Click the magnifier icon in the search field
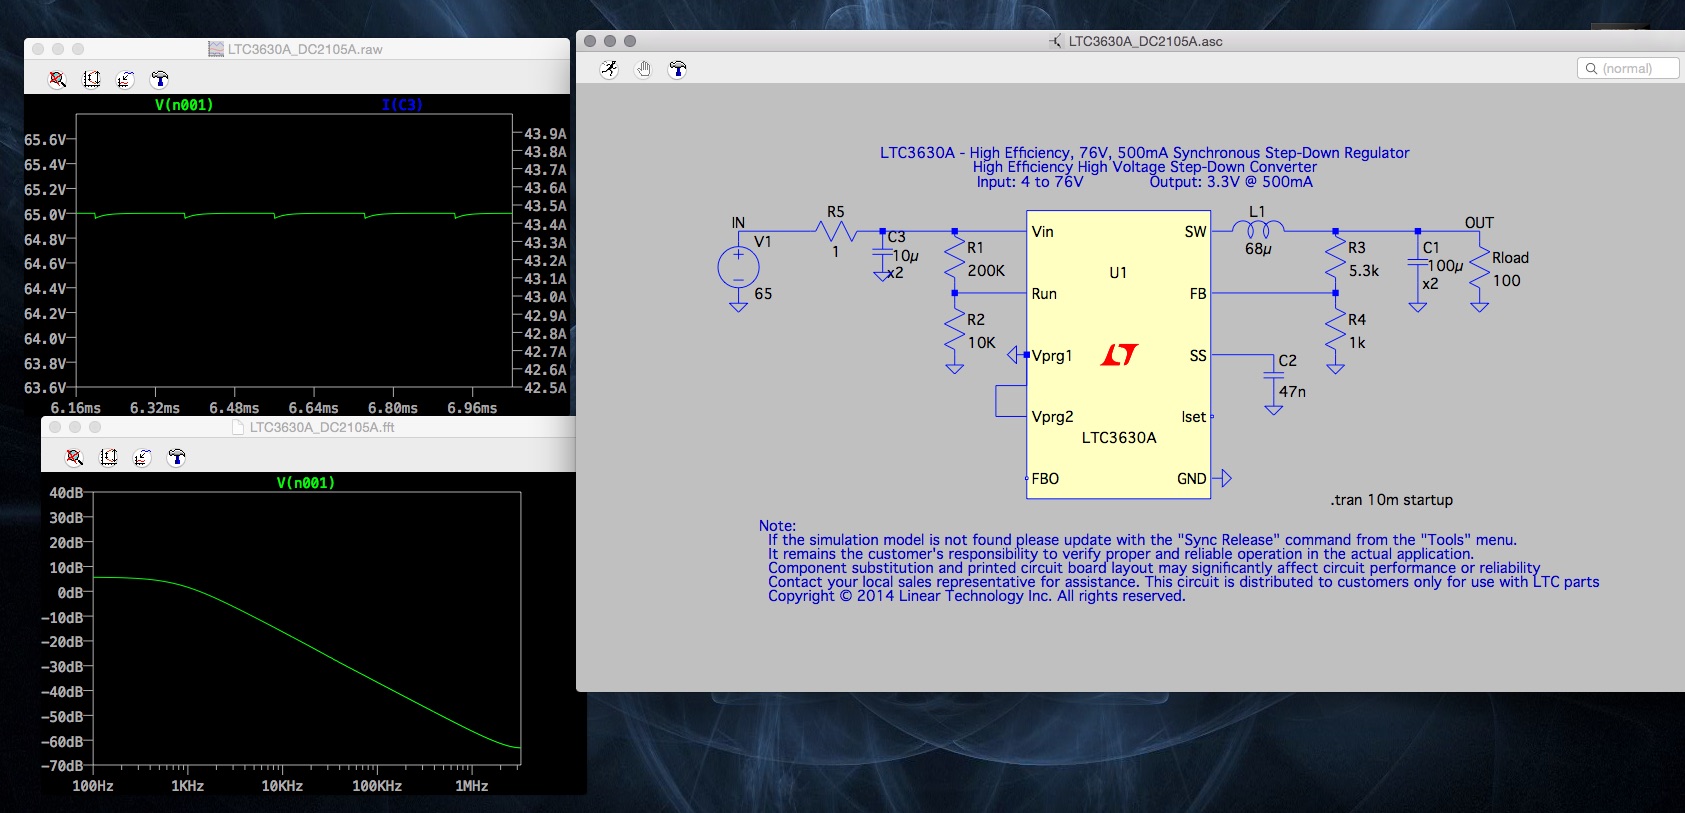The height and width of the screenshot is (813, 1685). (1591, 68)
